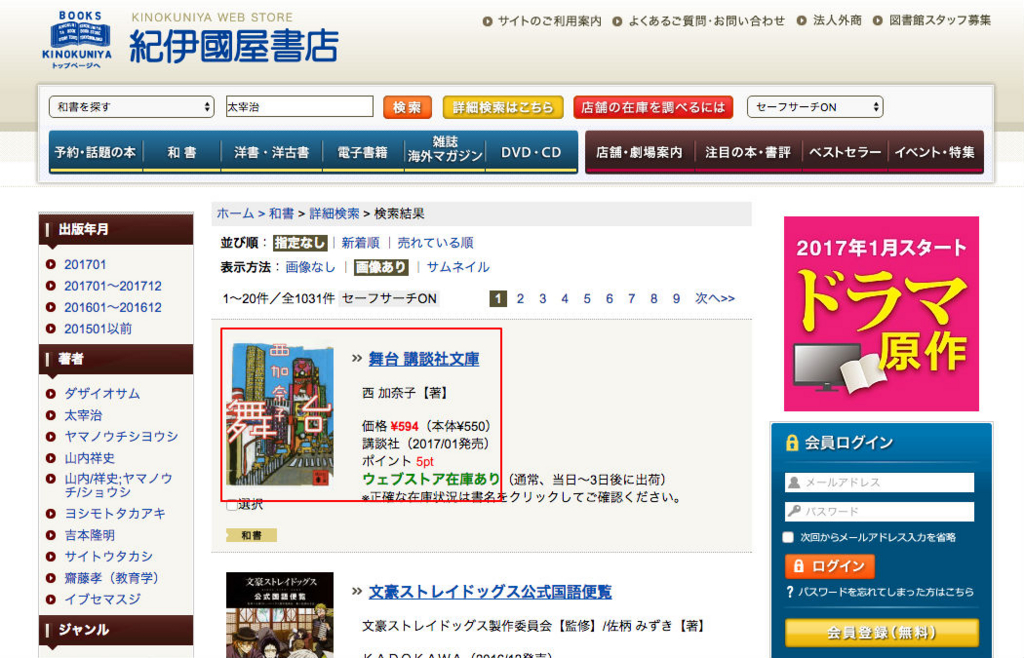Go to results page 2
The width and height of the screenshot is (1024, 658).
click(520, 298)
